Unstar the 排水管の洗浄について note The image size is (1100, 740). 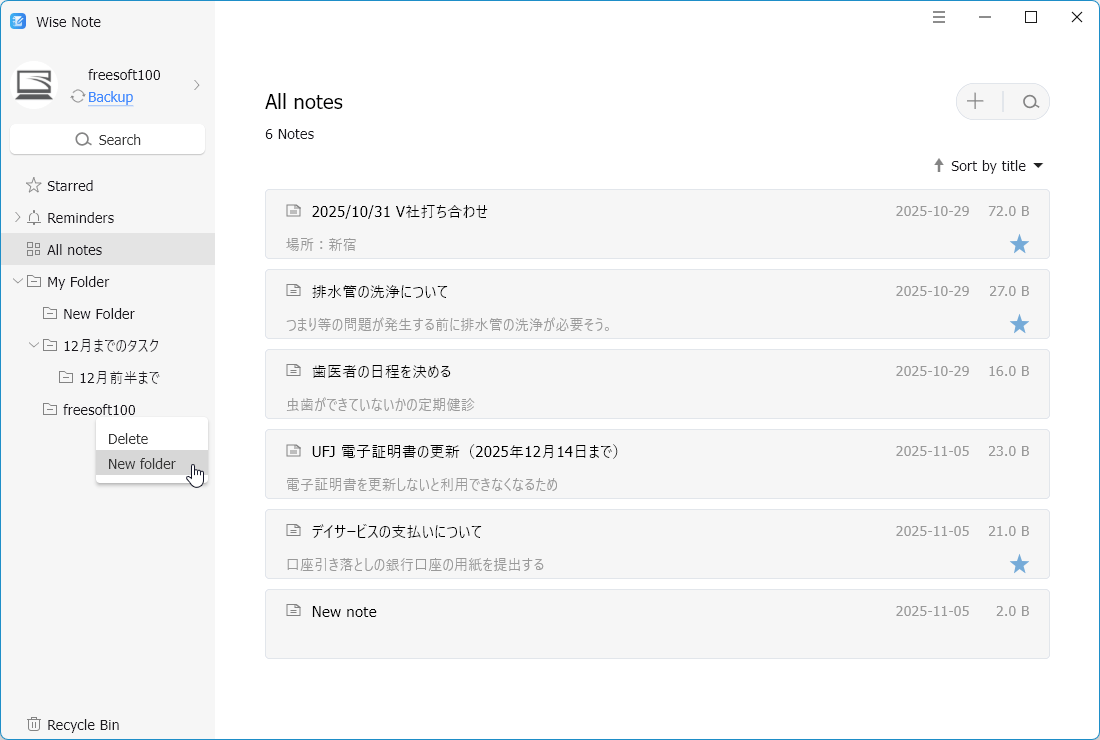pyautogui.click(x=1019, y=324)
